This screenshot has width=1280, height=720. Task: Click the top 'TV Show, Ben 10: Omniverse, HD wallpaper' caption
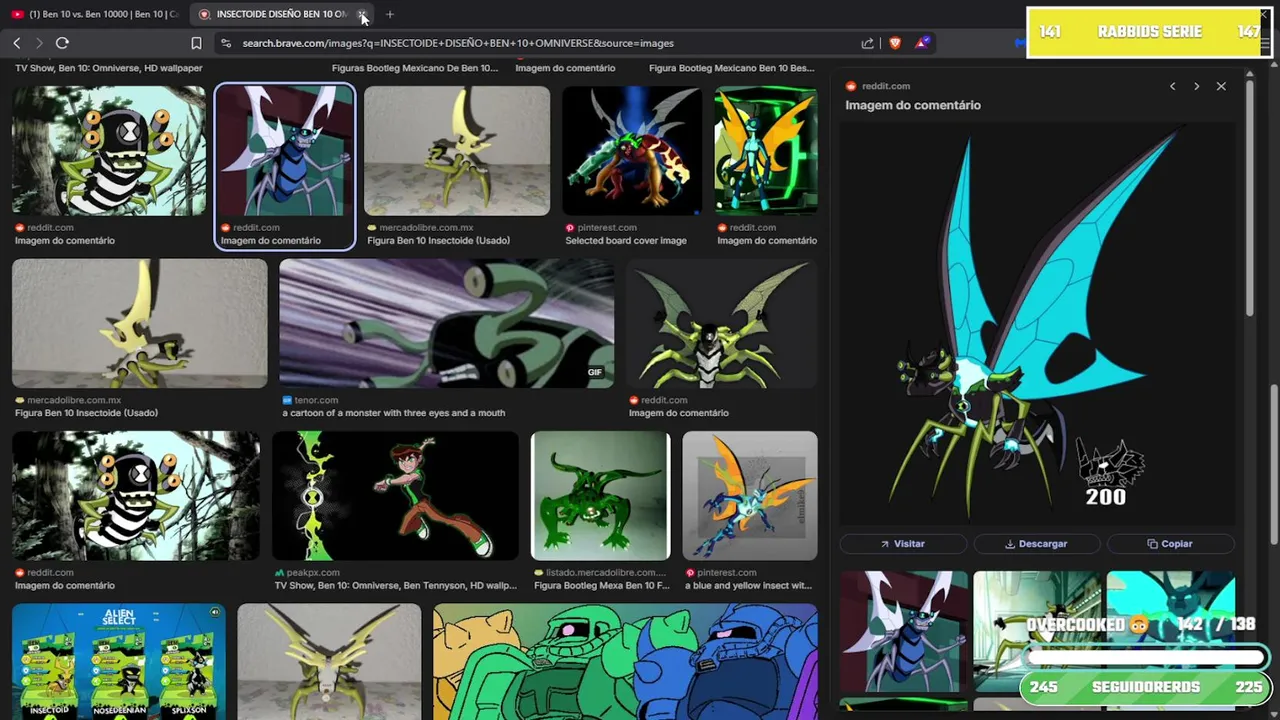point(108,68)
